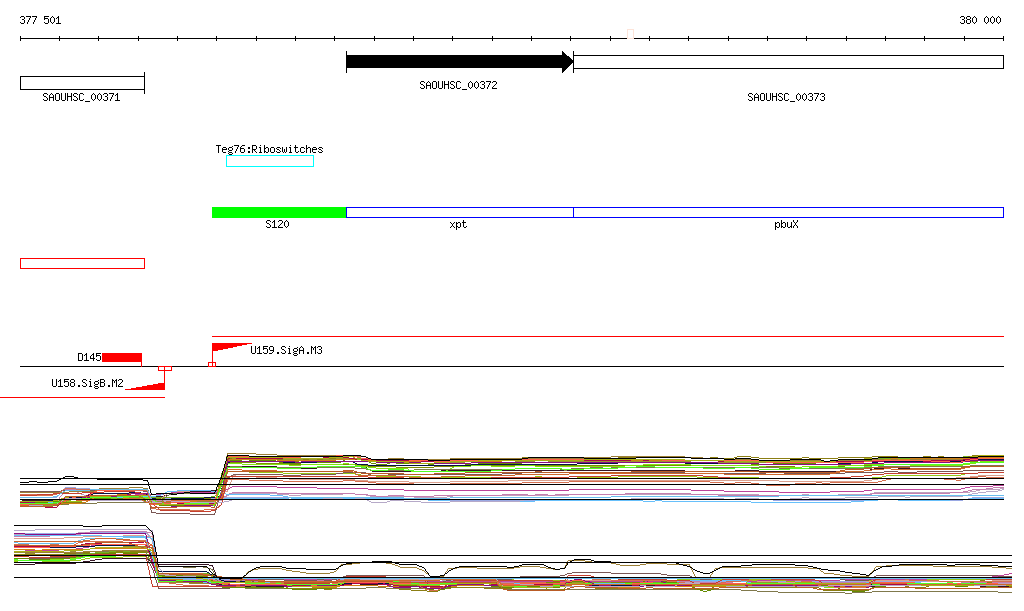Select the SAOUHSC_00371 gene rectangle
Viewport: 1024px width, 611px height.
[82, 83]
